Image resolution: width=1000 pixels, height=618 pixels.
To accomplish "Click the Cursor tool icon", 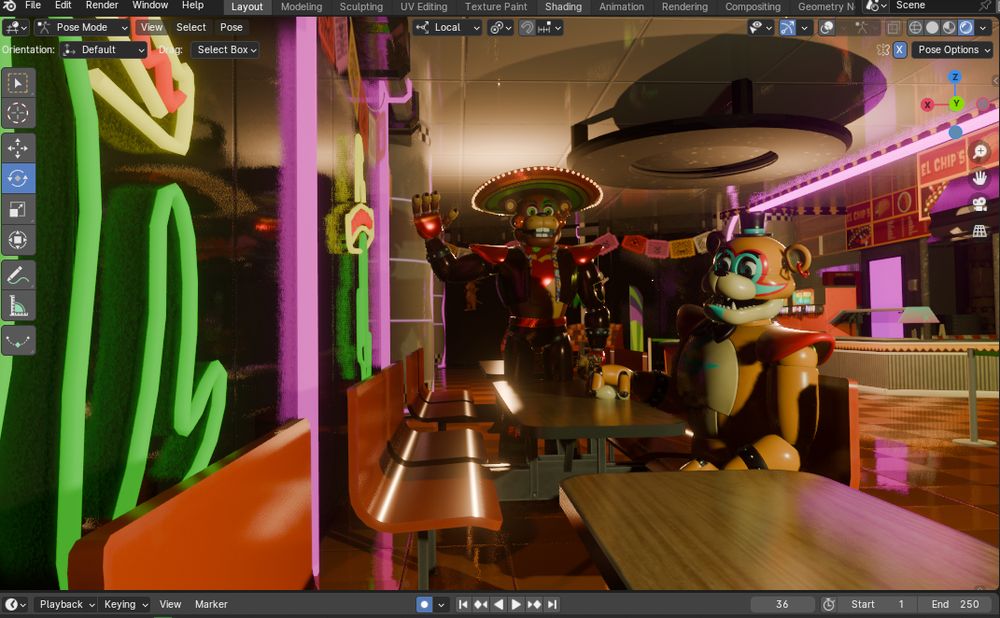I will point(18,113).
